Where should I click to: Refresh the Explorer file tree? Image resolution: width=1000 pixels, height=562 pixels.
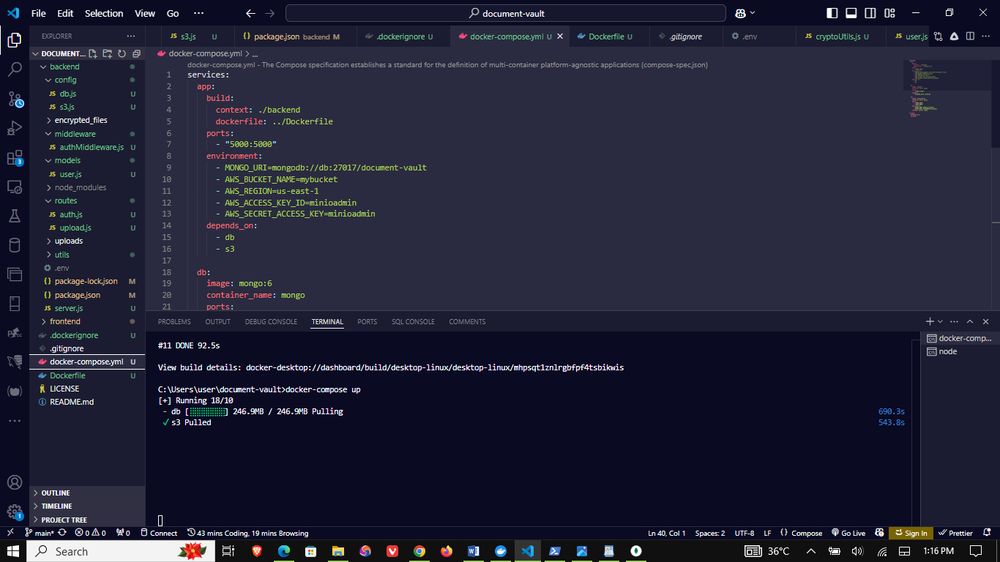(x=122, y=54)
